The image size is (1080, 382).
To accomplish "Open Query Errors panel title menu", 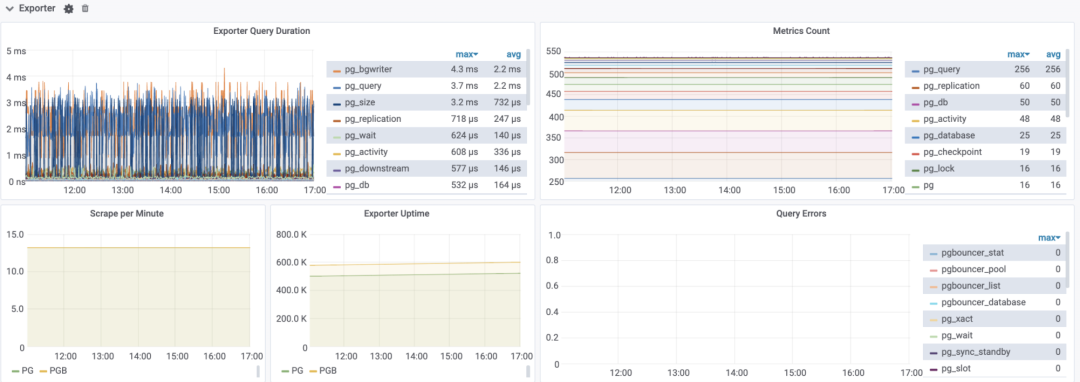I will (802, 213).
